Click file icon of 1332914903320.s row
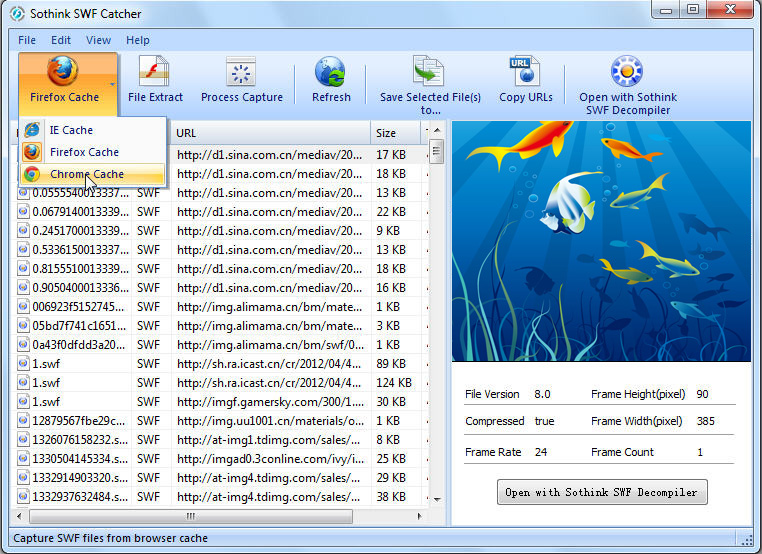 tap(23, 478)
